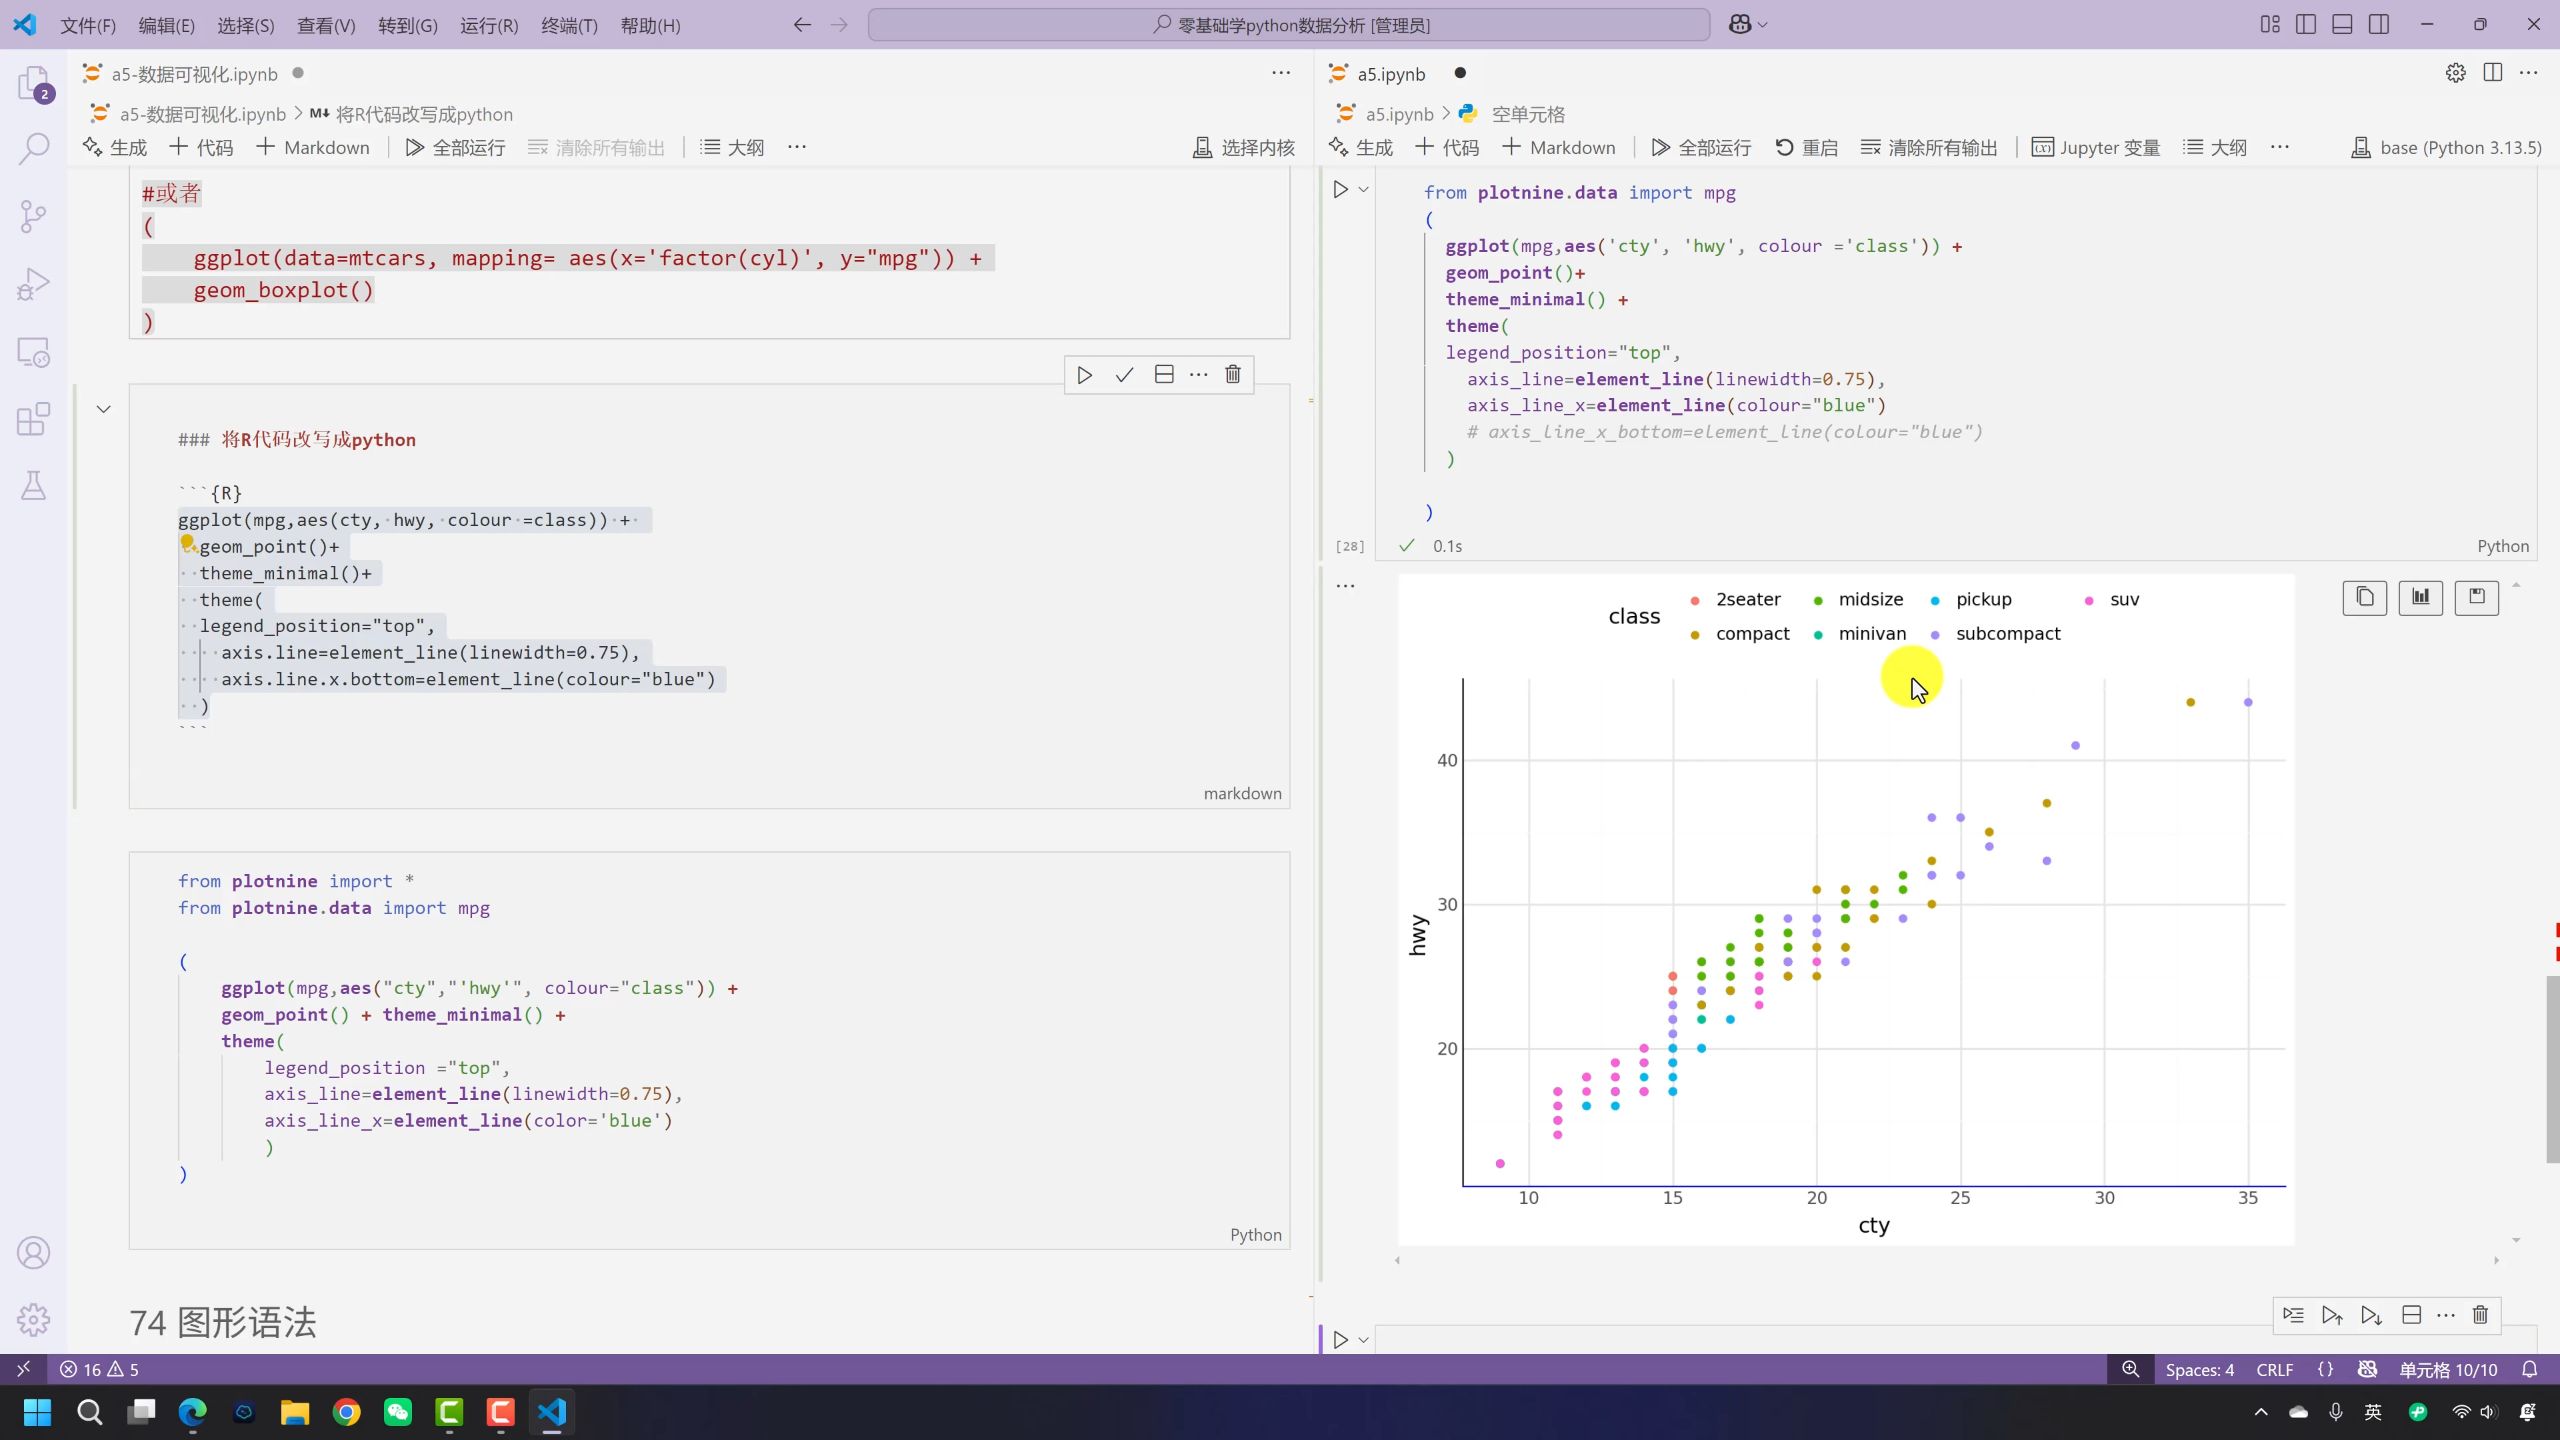Copy plot output to clipboard
Viewport: 2560px width, 1440px height.
pos(2364,597)
